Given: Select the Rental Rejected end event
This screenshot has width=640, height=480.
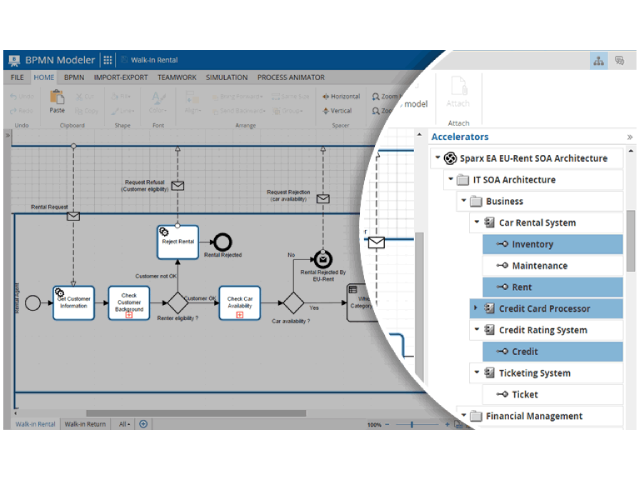Looking at the screenshot, I should [222, 242].
